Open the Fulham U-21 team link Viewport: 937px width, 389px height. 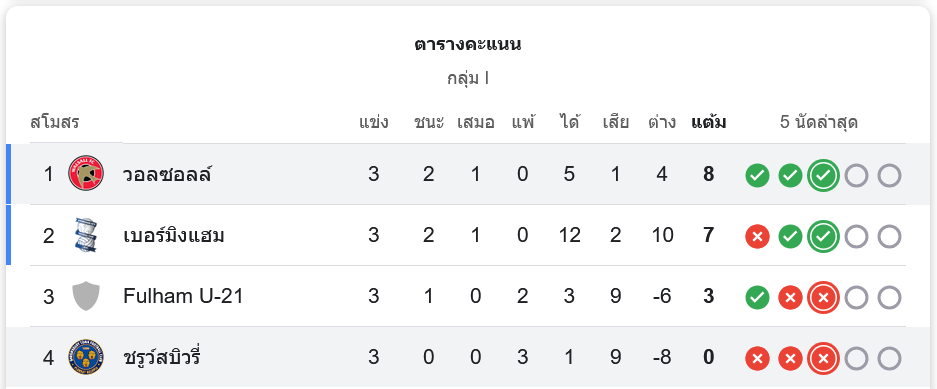[x=183, y=296]
